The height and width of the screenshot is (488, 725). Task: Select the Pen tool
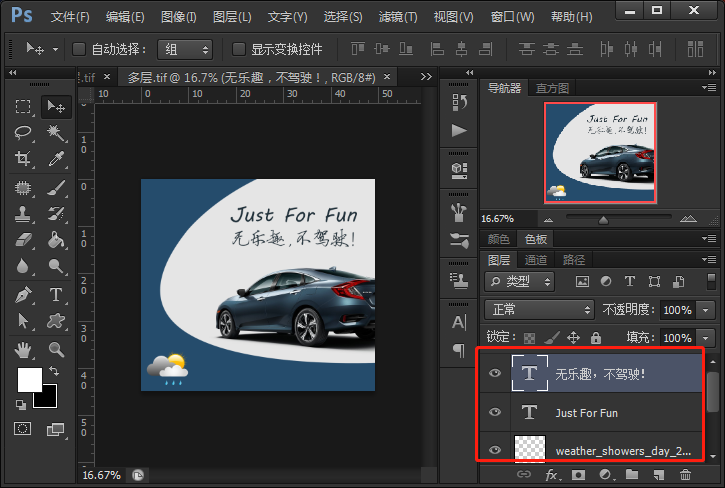(x=23, y=295)
